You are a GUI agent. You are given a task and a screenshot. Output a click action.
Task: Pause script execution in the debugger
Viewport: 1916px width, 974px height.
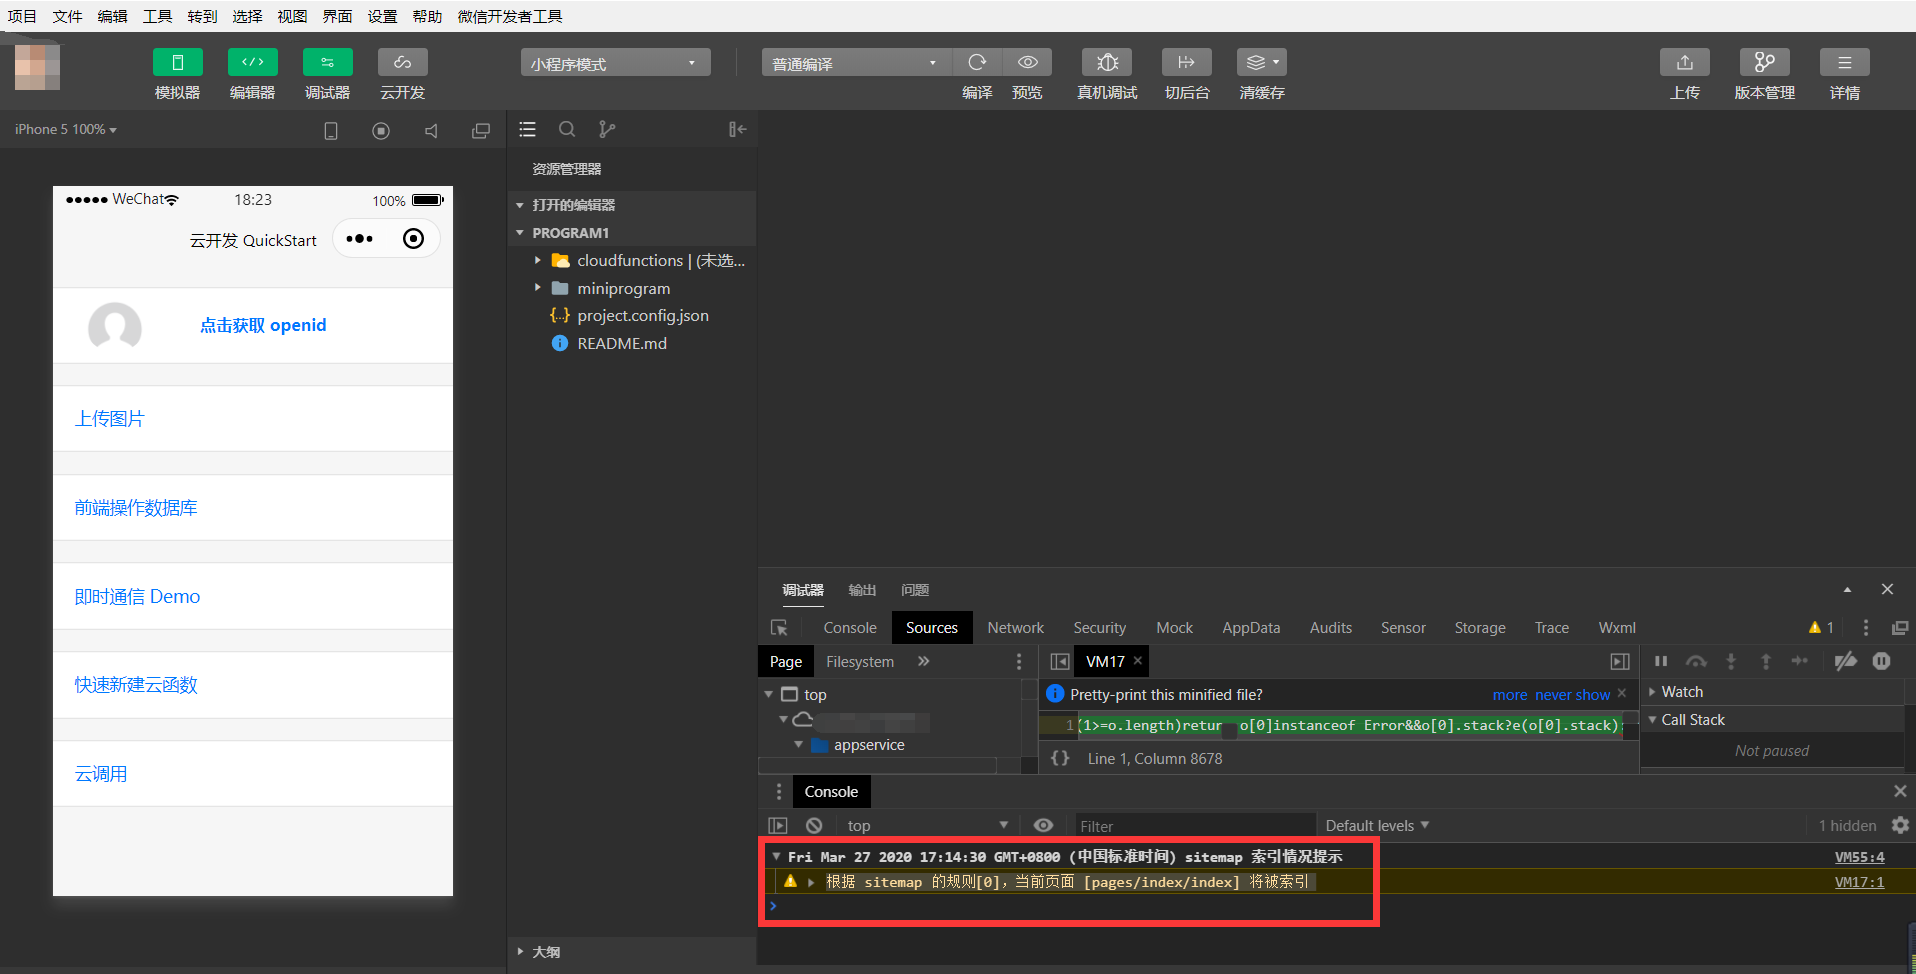pos(1661,661)
